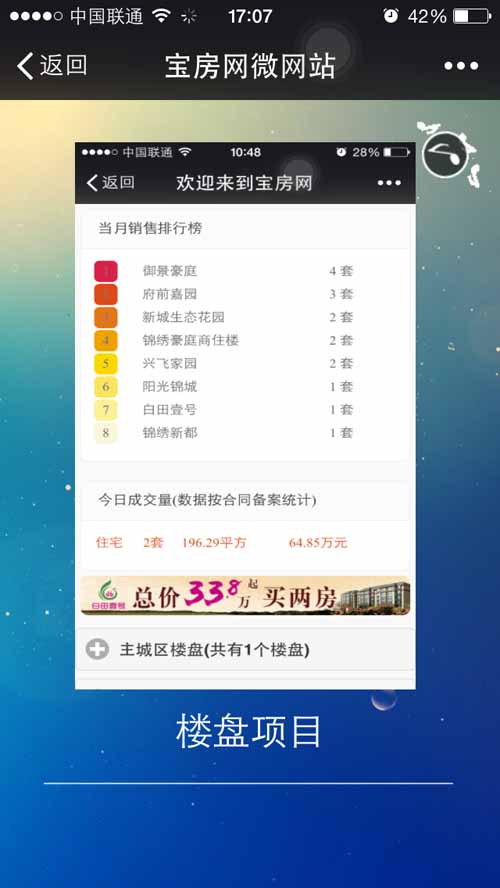This screenshot has height=888, width=500.
Task: Select rank 1 red badge 御景豪庭
Action: (106, 271)
